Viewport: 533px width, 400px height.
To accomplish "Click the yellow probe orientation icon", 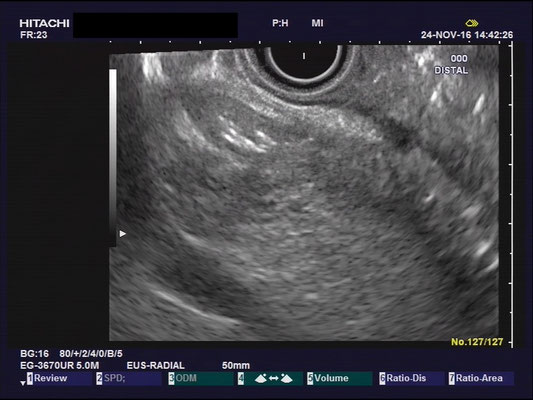I will 472,23.
